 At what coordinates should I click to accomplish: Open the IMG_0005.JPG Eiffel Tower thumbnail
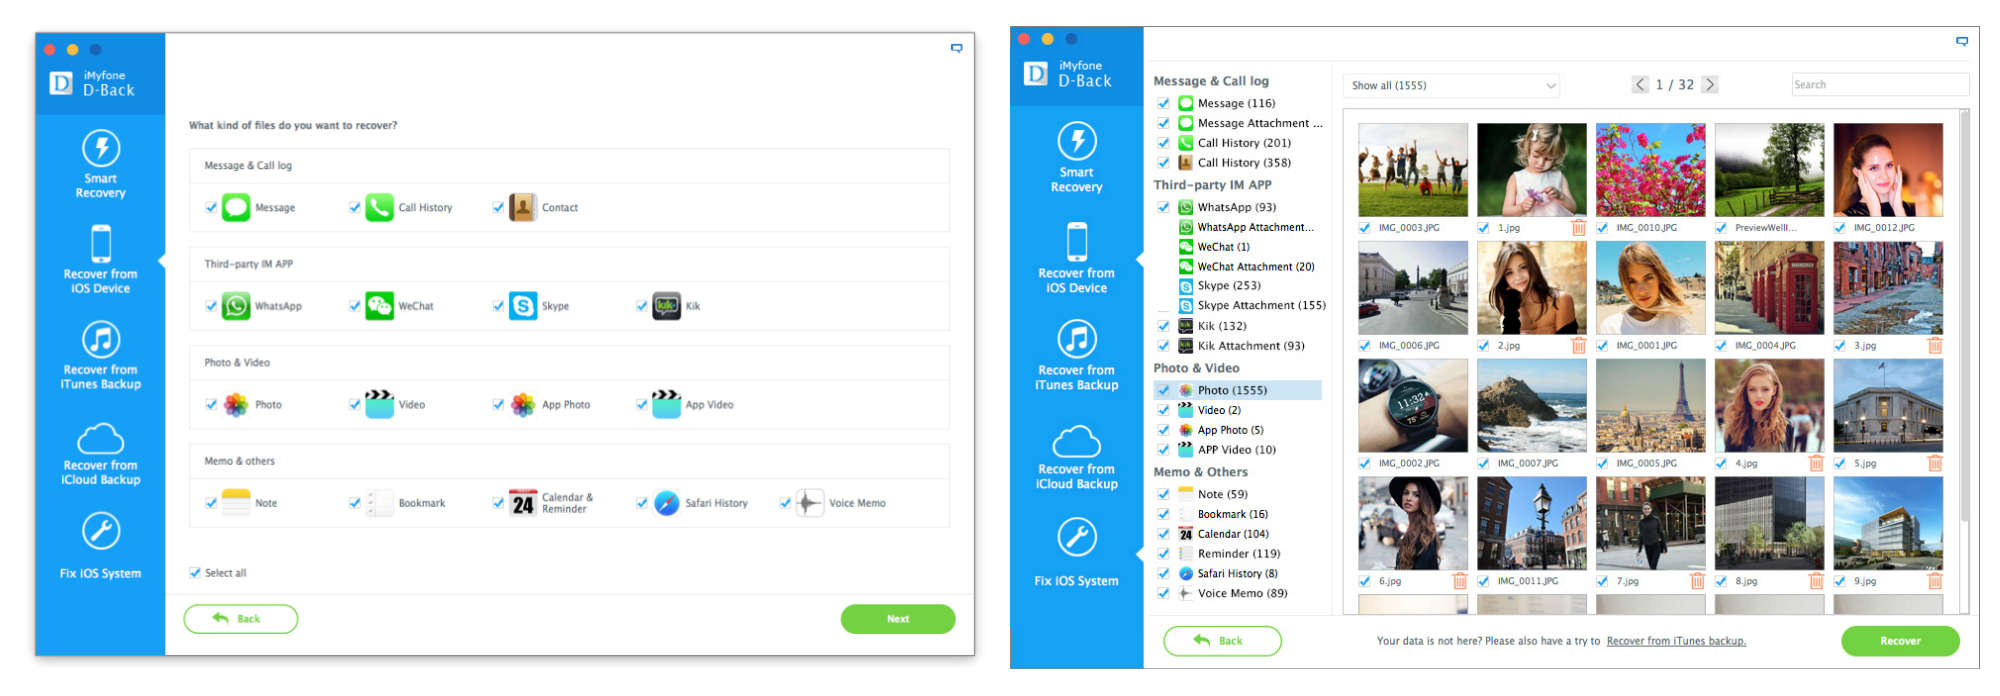click(x=1651, y=406)
